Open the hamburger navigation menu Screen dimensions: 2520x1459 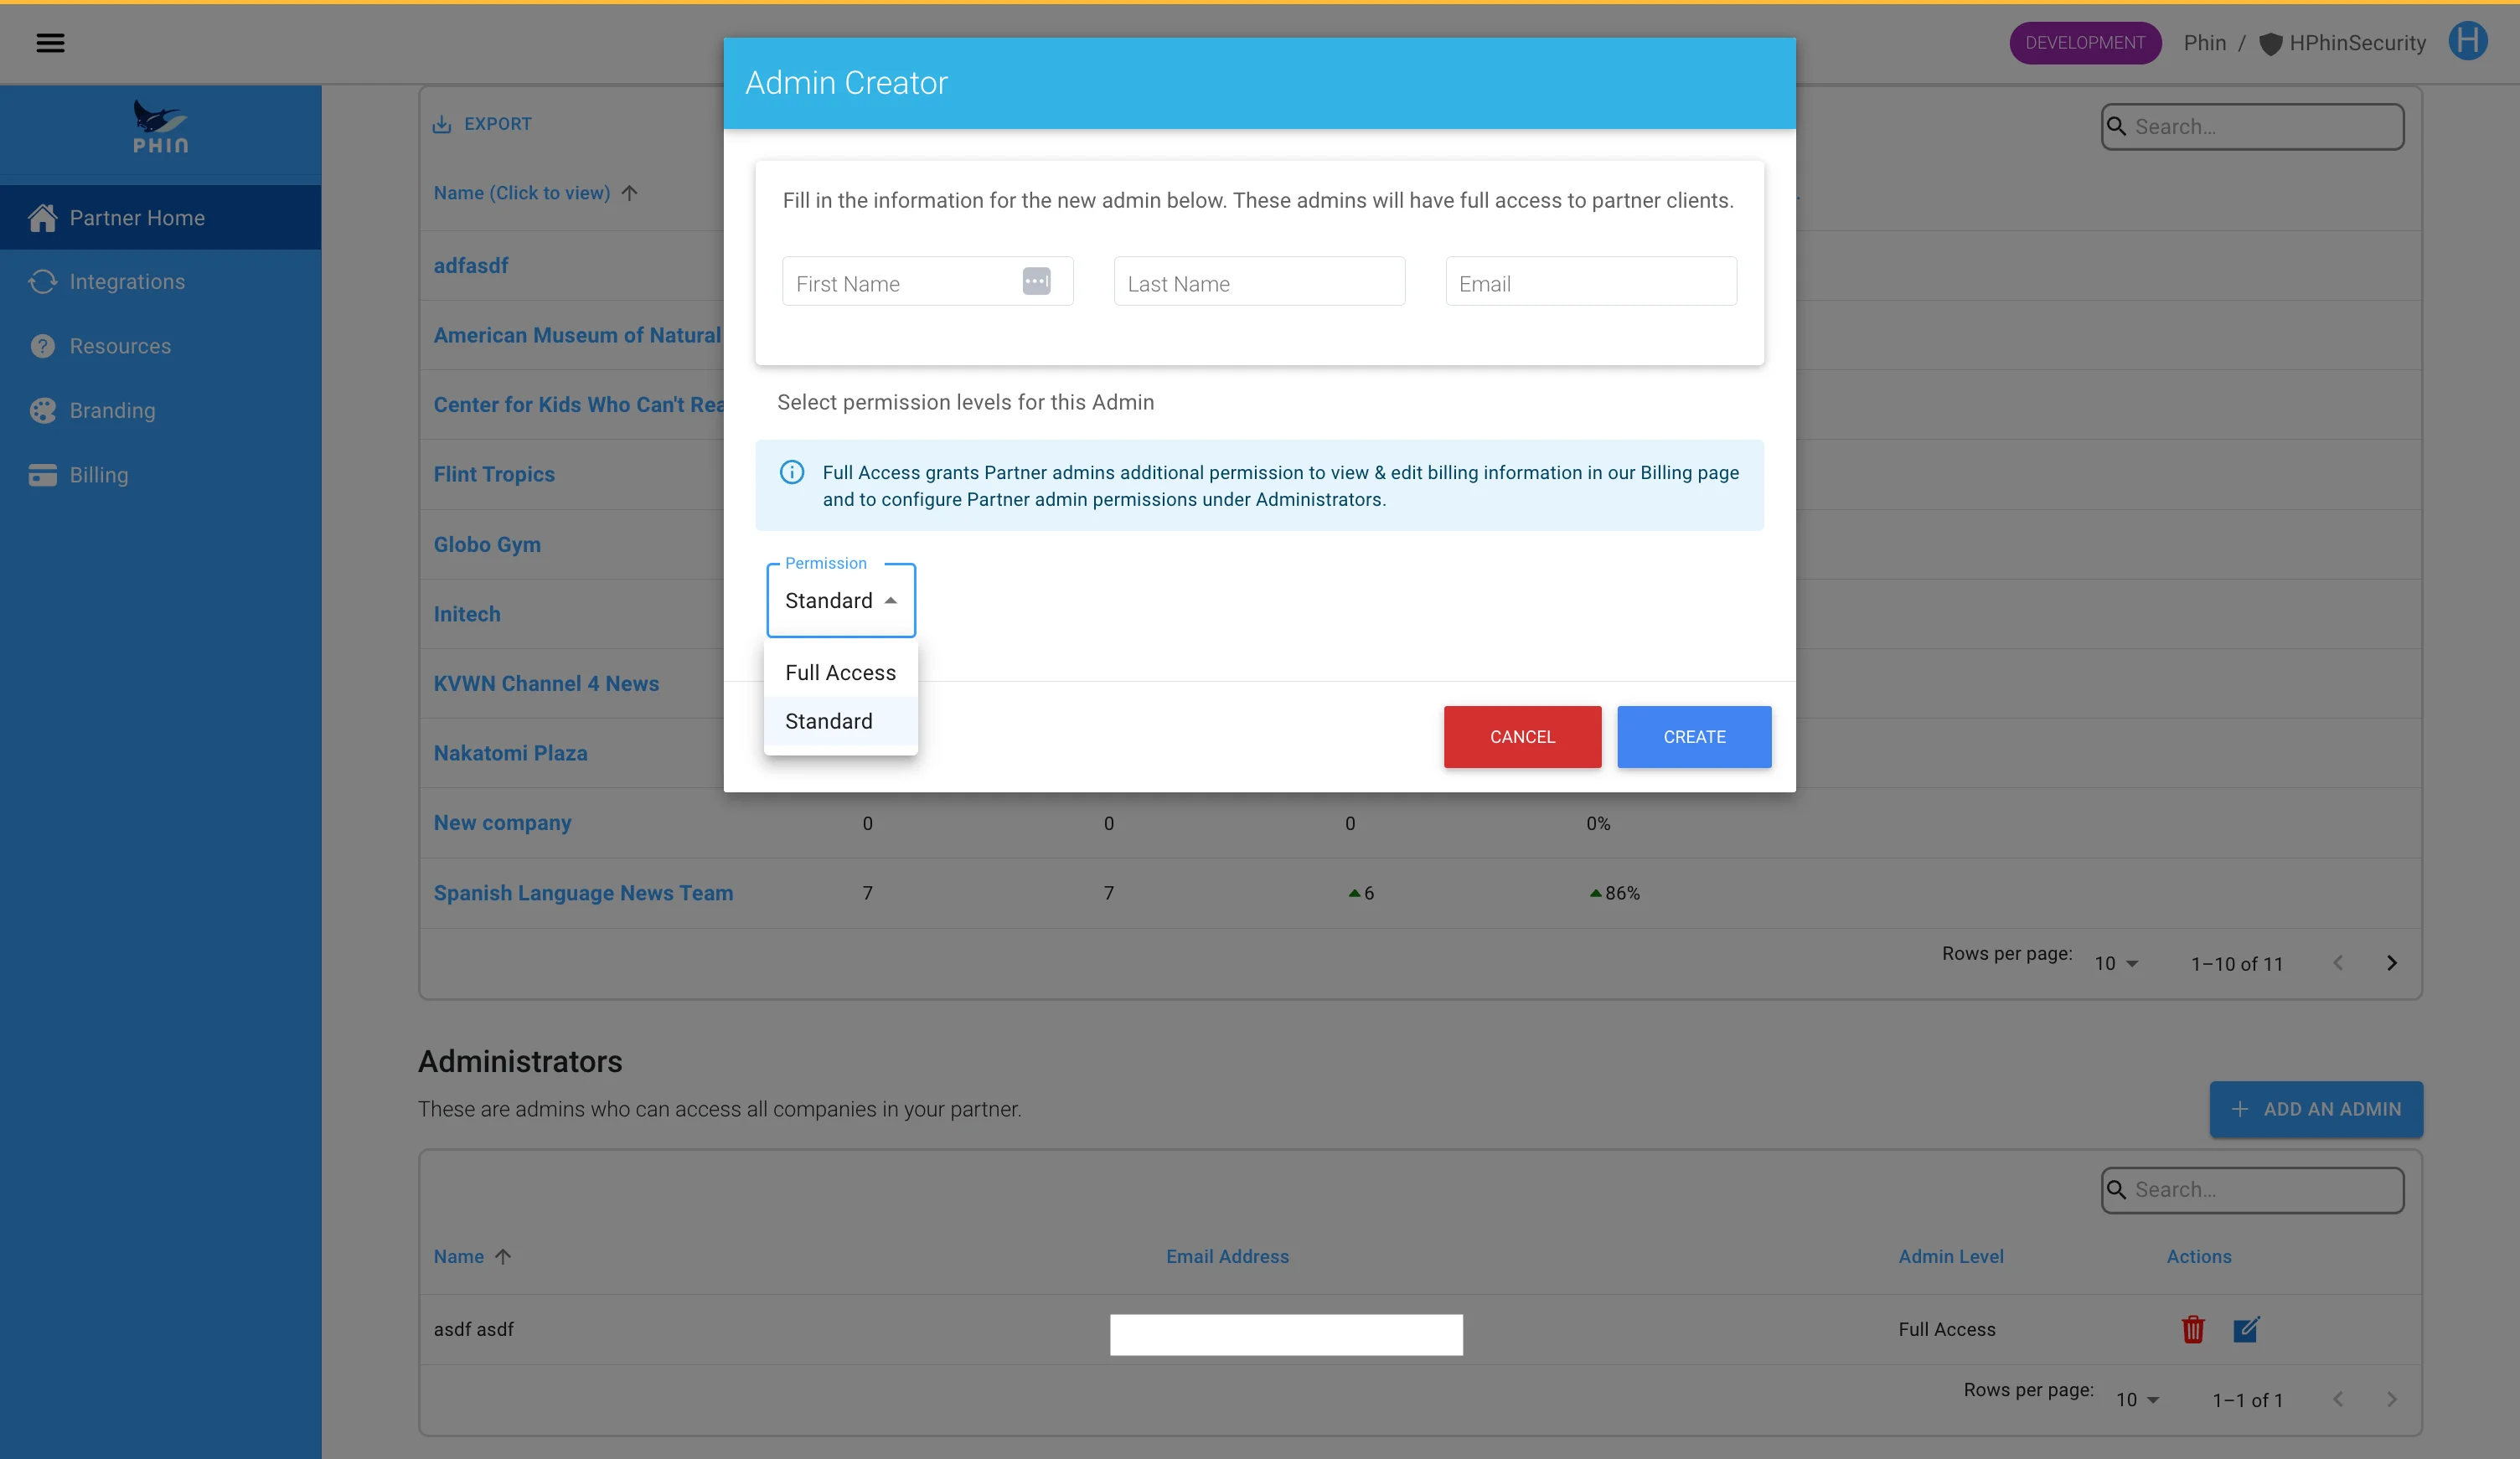pos(50,43)
